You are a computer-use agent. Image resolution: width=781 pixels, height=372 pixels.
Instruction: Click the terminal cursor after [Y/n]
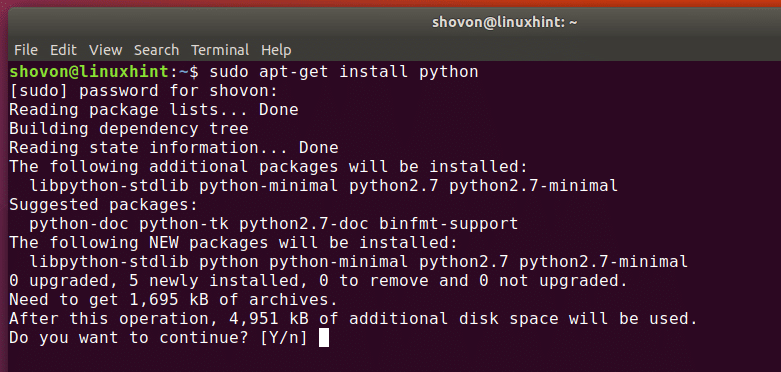(324, 338)
